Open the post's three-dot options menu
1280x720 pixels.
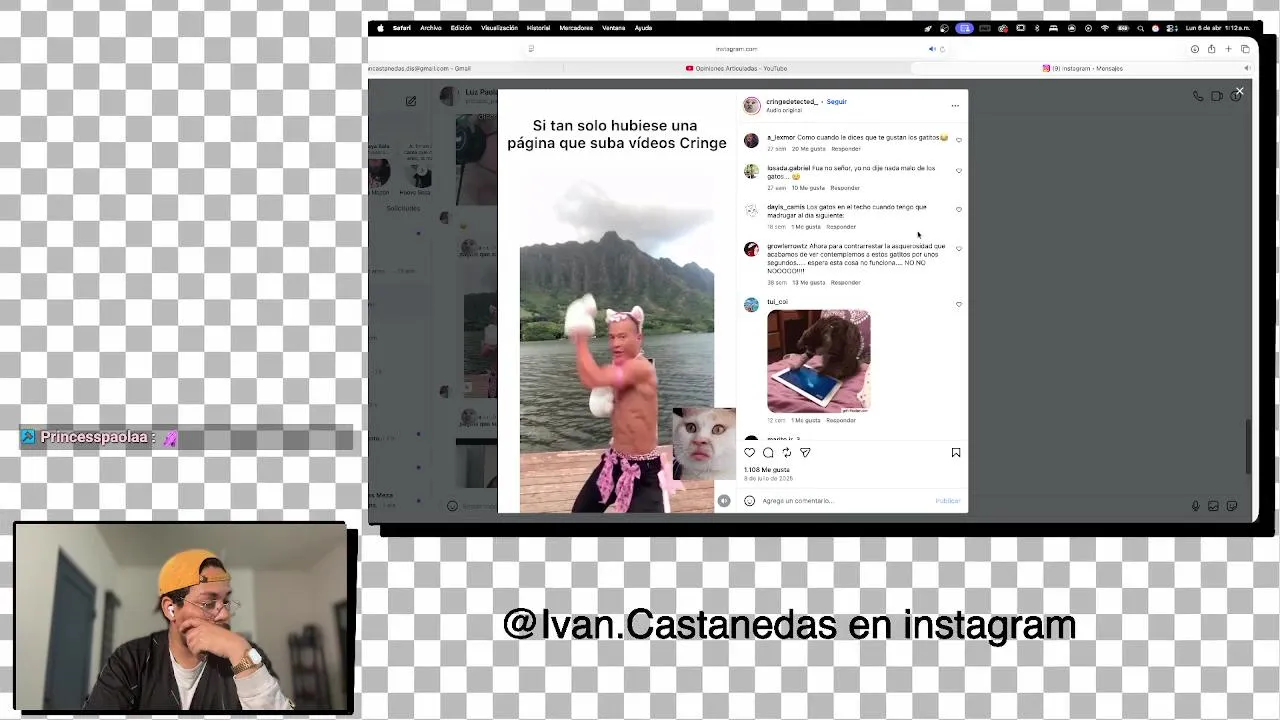(955, 105)
